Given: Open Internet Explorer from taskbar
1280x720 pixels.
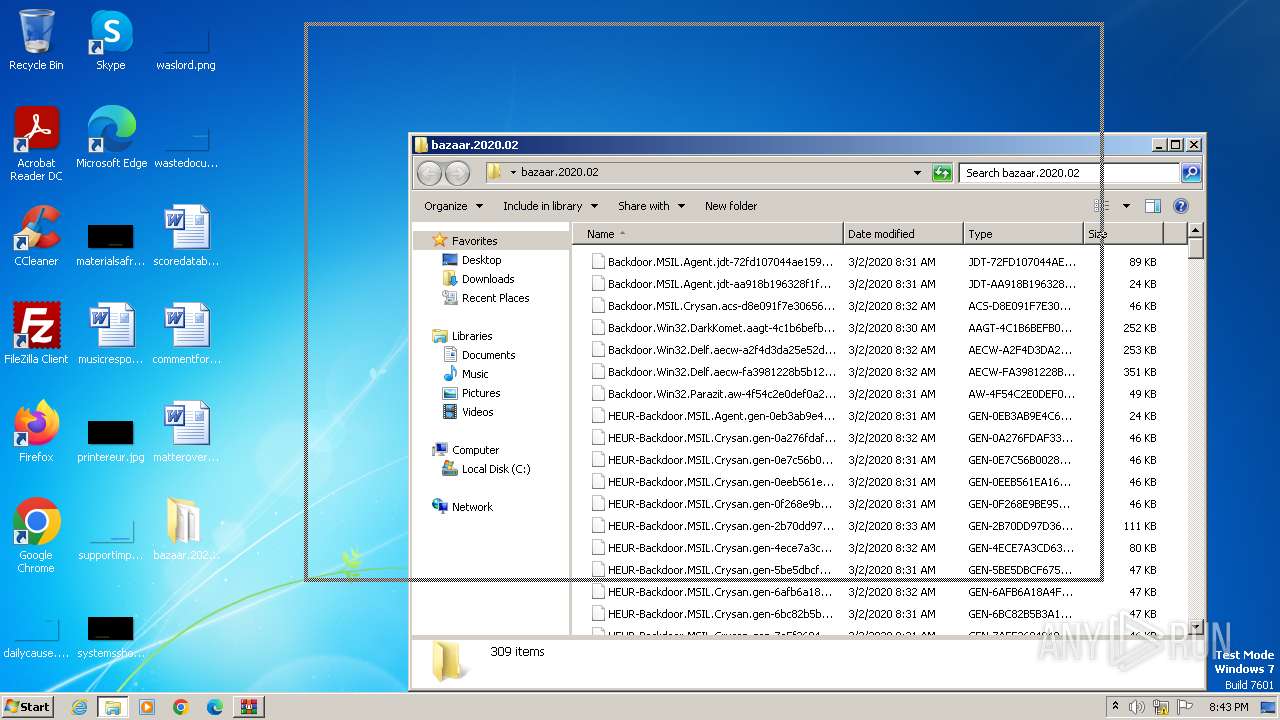Looking at the screenshot, I should click(x=79, y=707).
